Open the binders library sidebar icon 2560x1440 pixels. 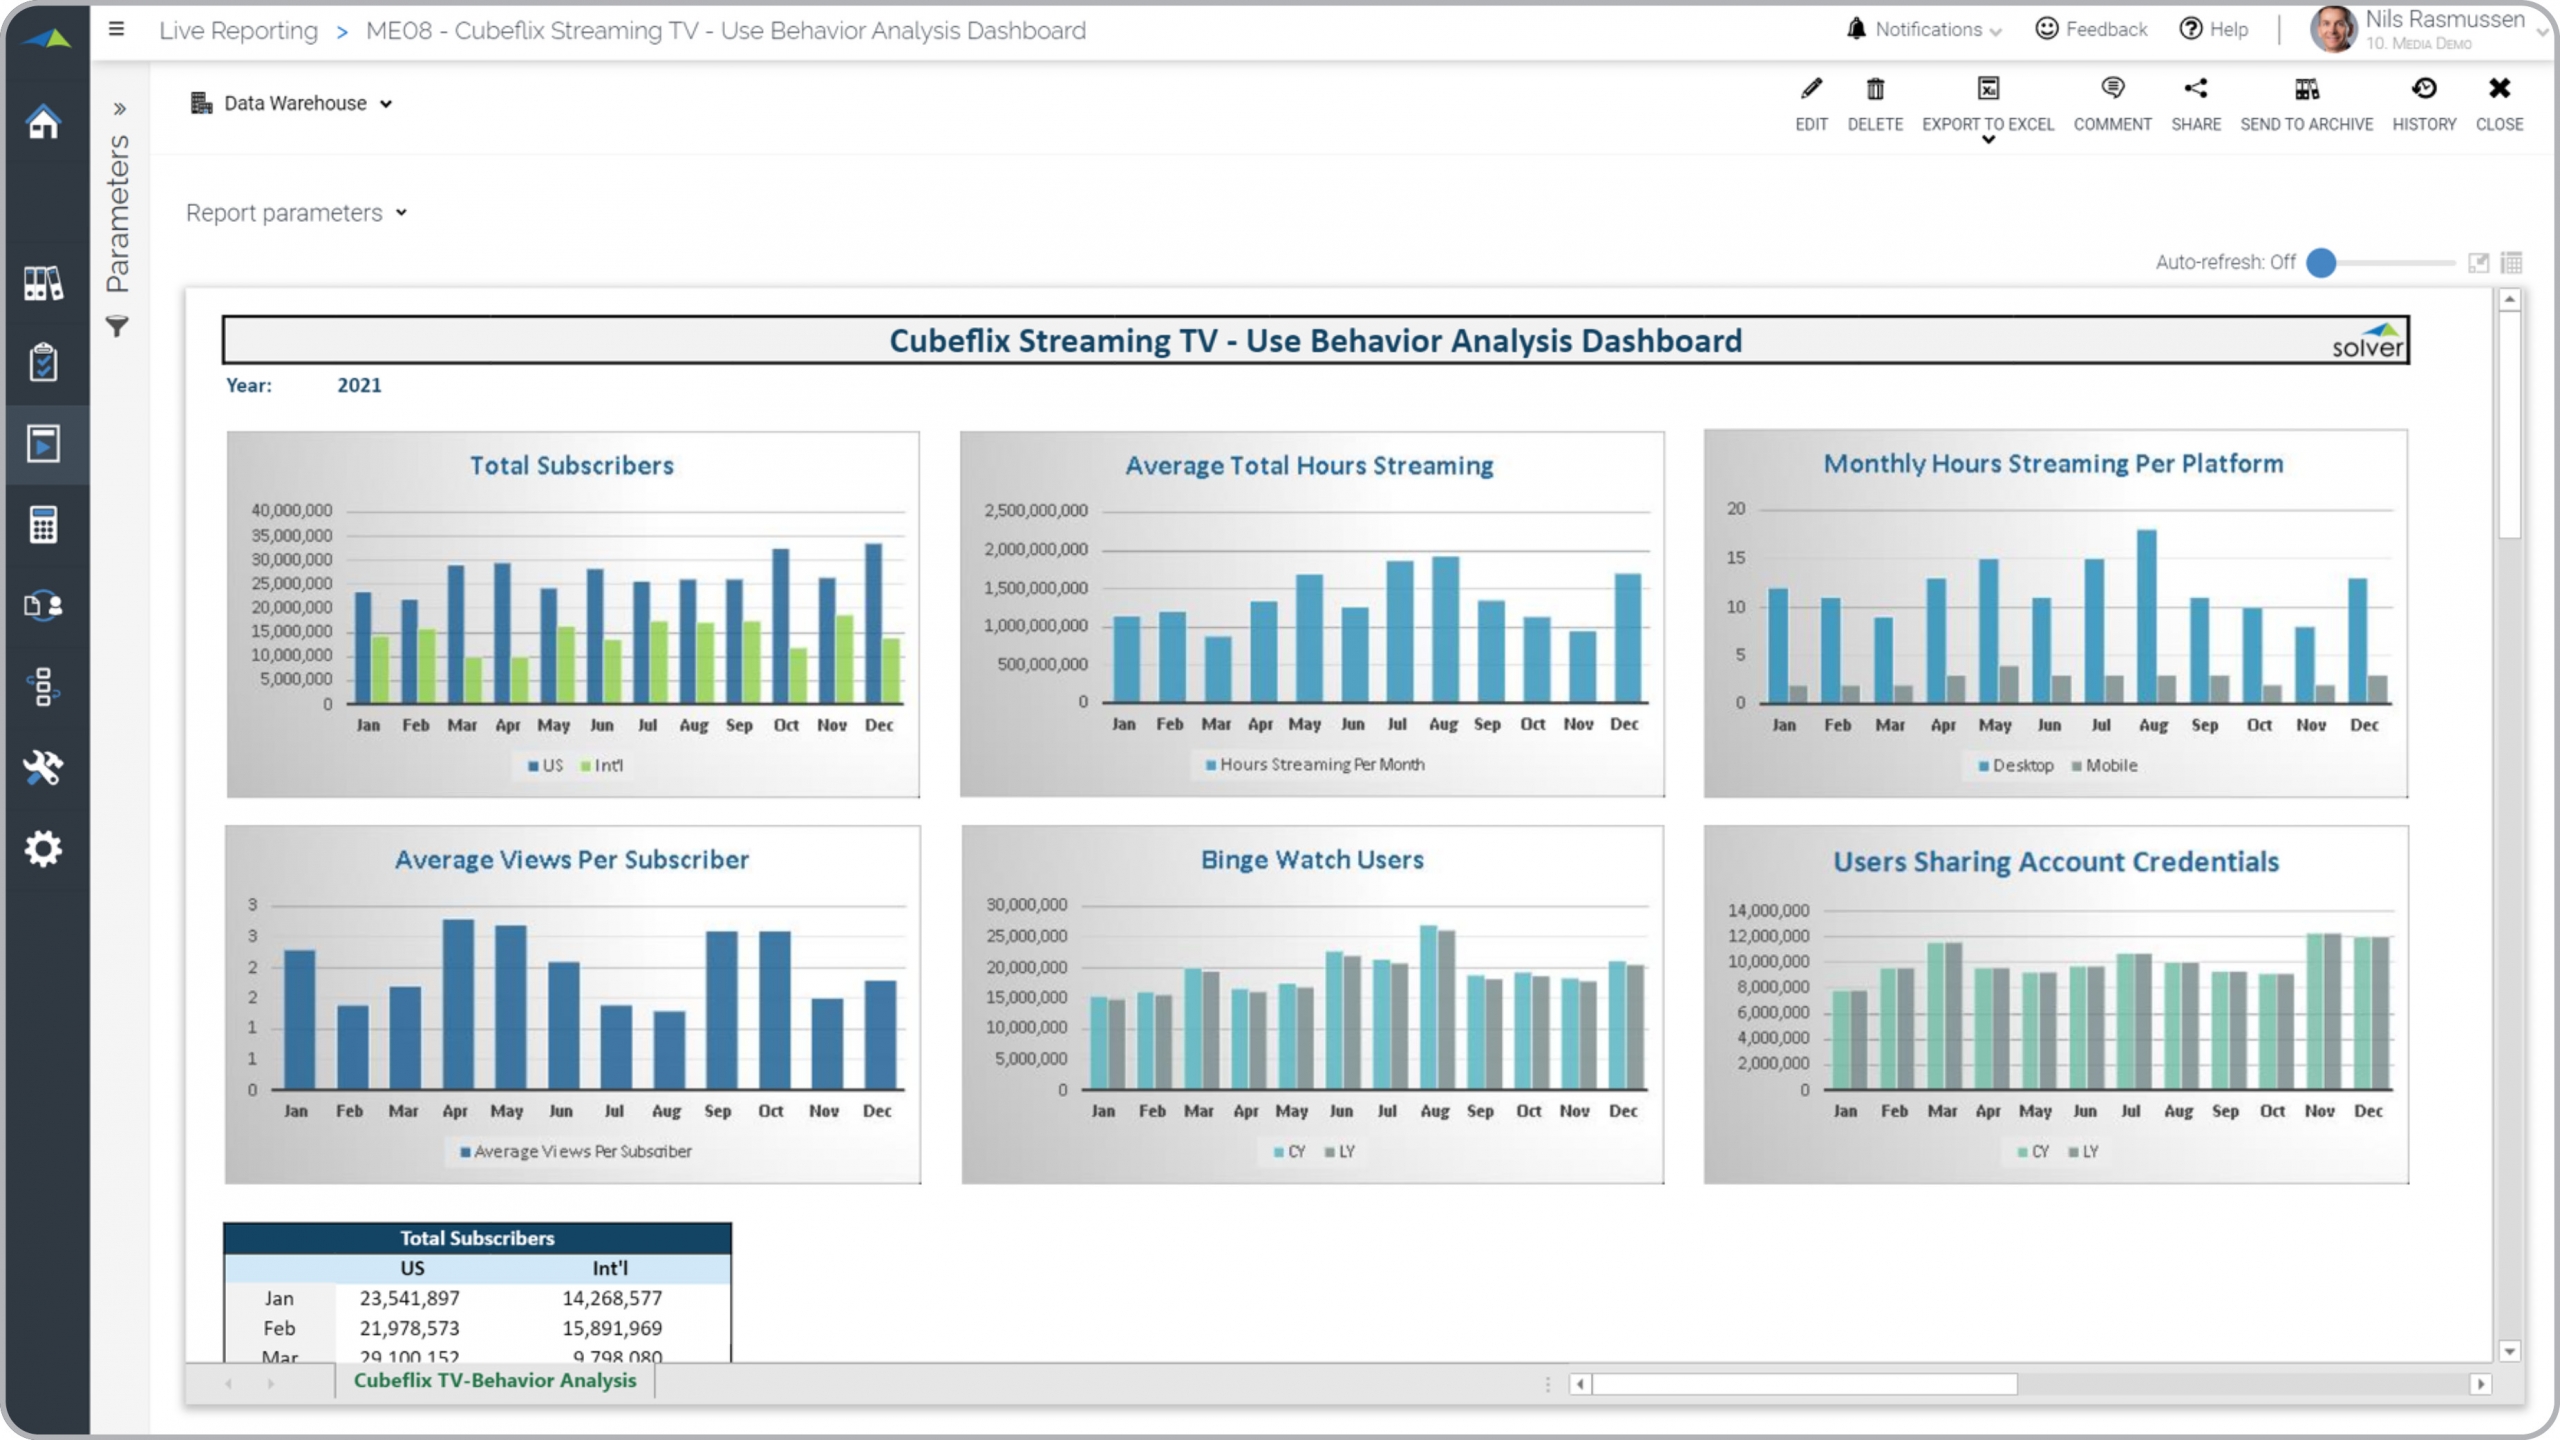tap(43, 283)
